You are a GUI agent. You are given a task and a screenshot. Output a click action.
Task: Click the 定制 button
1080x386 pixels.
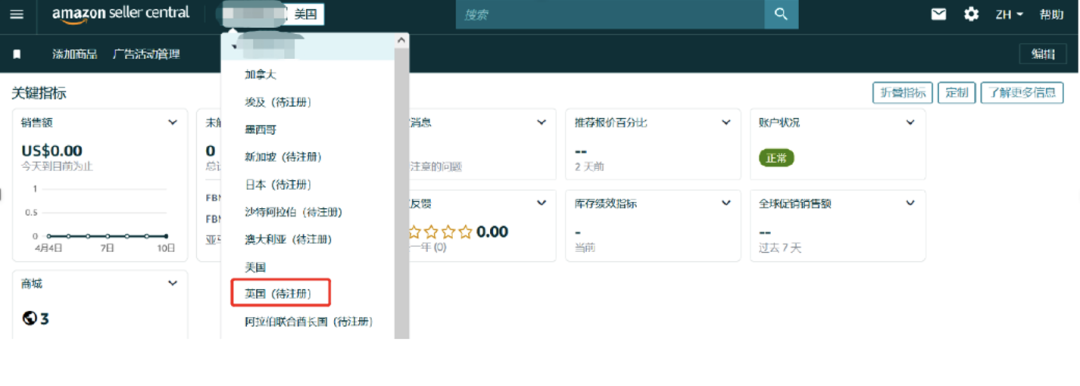(x=957, y=93)
